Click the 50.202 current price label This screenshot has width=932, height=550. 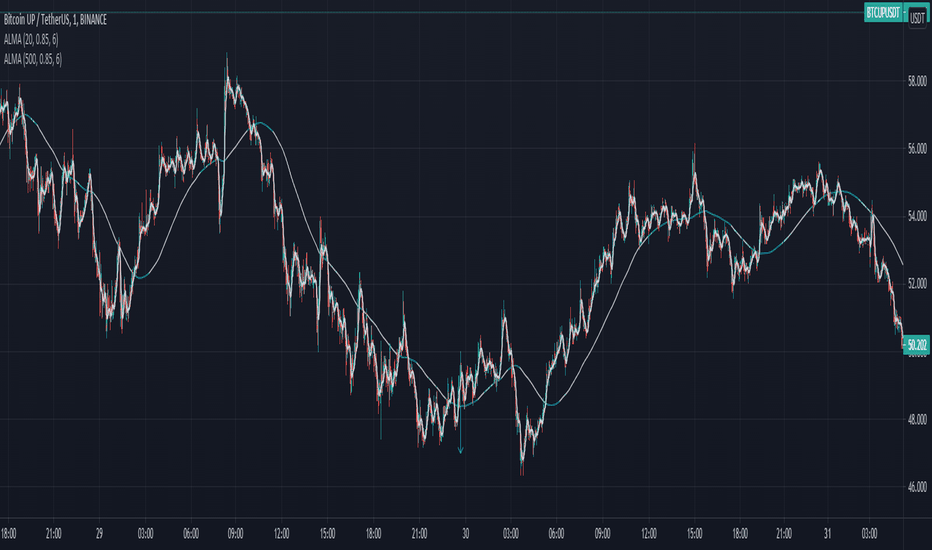917,344
